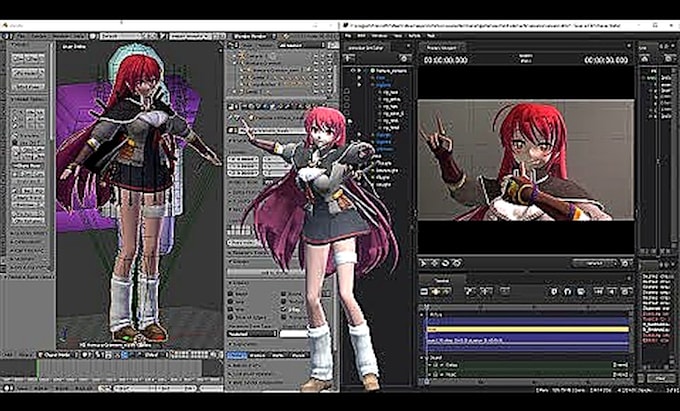Choose the selection arrow tool below viewport
Screen dimensions: 680x411
pyautogui.click(x=424, y=263)
